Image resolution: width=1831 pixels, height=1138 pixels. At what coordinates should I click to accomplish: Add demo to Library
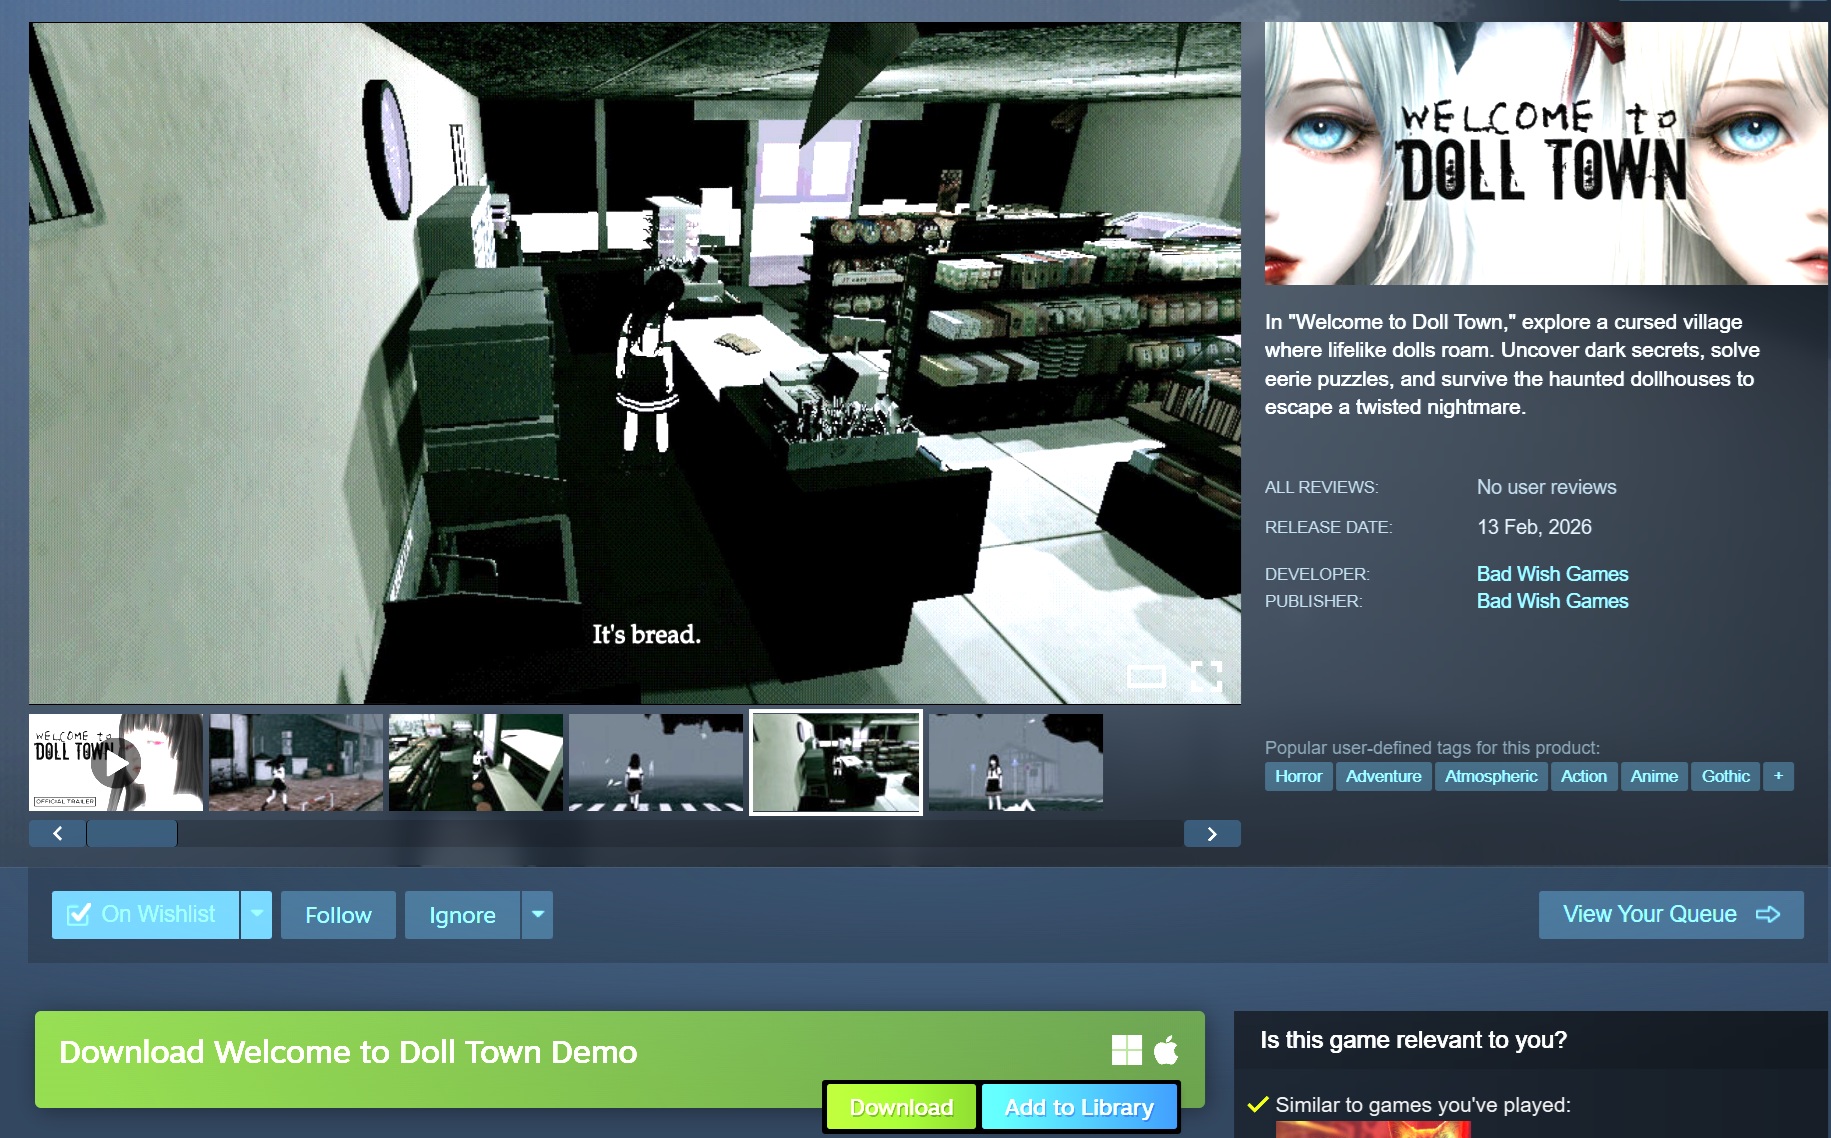(1079, 1107)
